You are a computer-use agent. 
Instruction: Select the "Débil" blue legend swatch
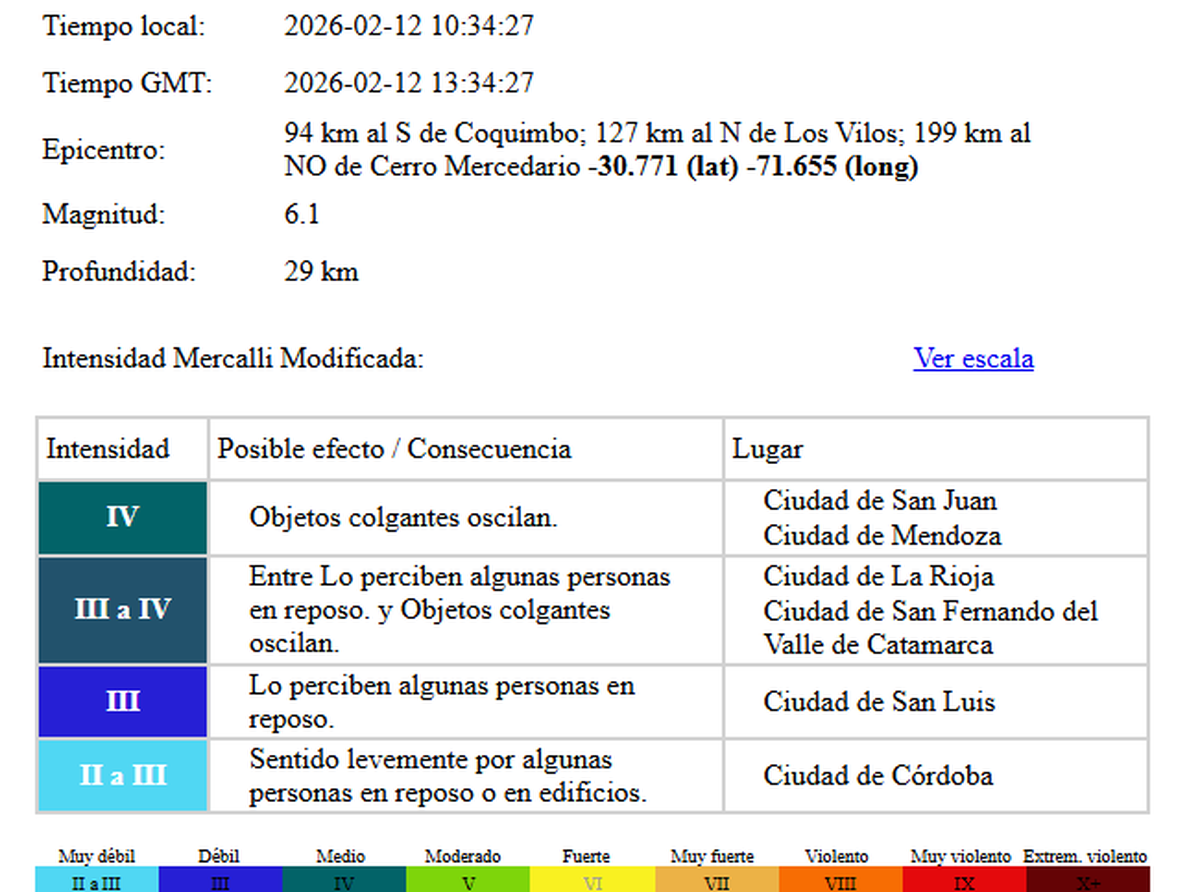point(220,879)
